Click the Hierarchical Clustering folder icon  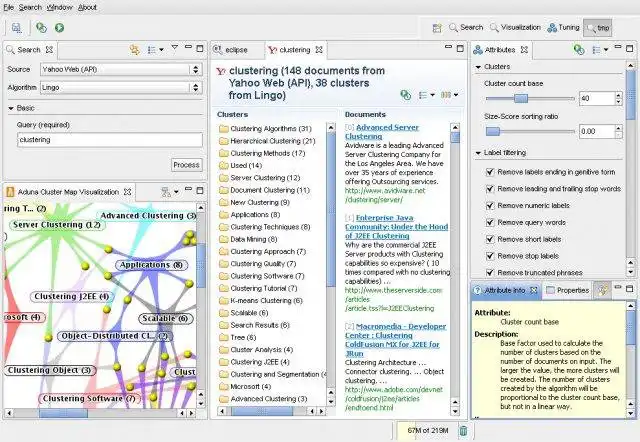[223, 141]
